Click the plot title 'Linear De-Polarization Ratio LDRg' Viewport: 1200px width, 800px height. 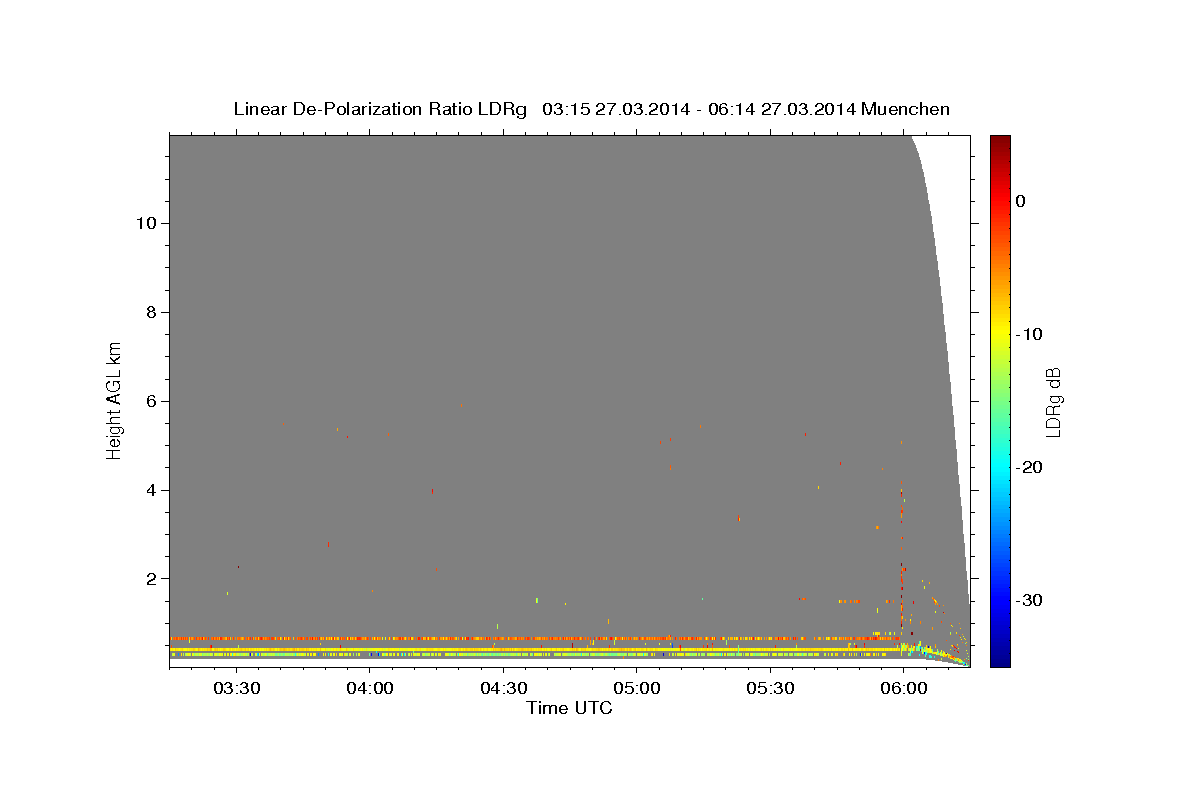point(380,109)
